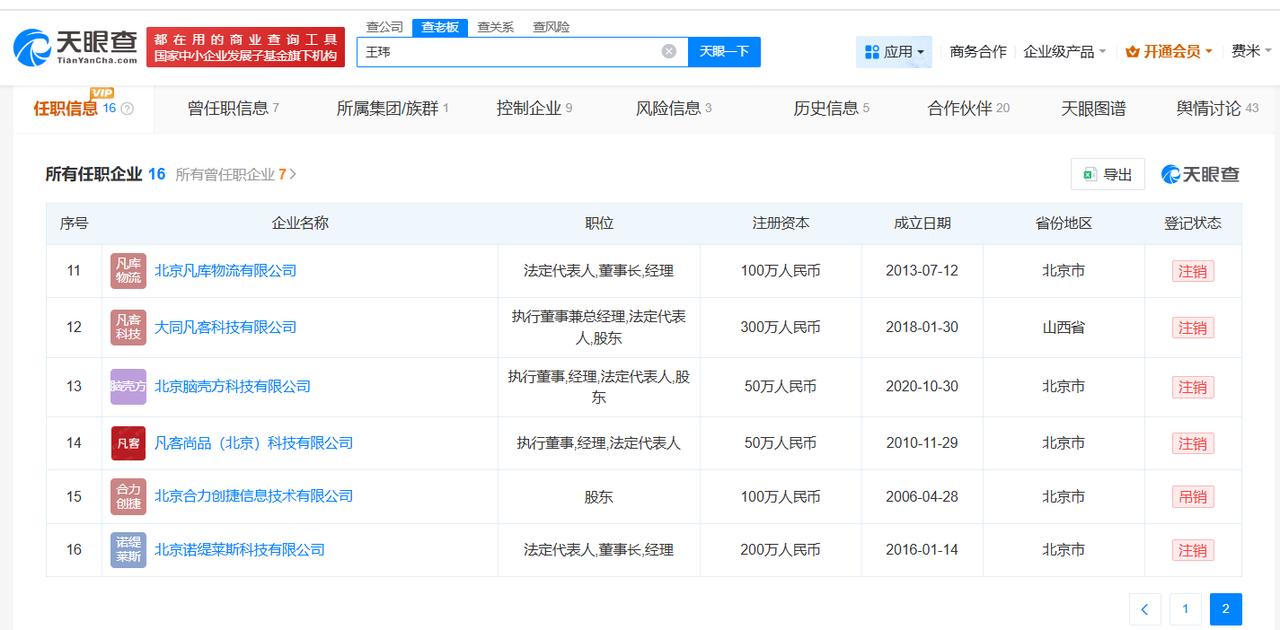The height and width of the screenshot is (630, 1280).
Task: Click 吊销 status for 北京合力创捷
Action: coord(1193,497)
